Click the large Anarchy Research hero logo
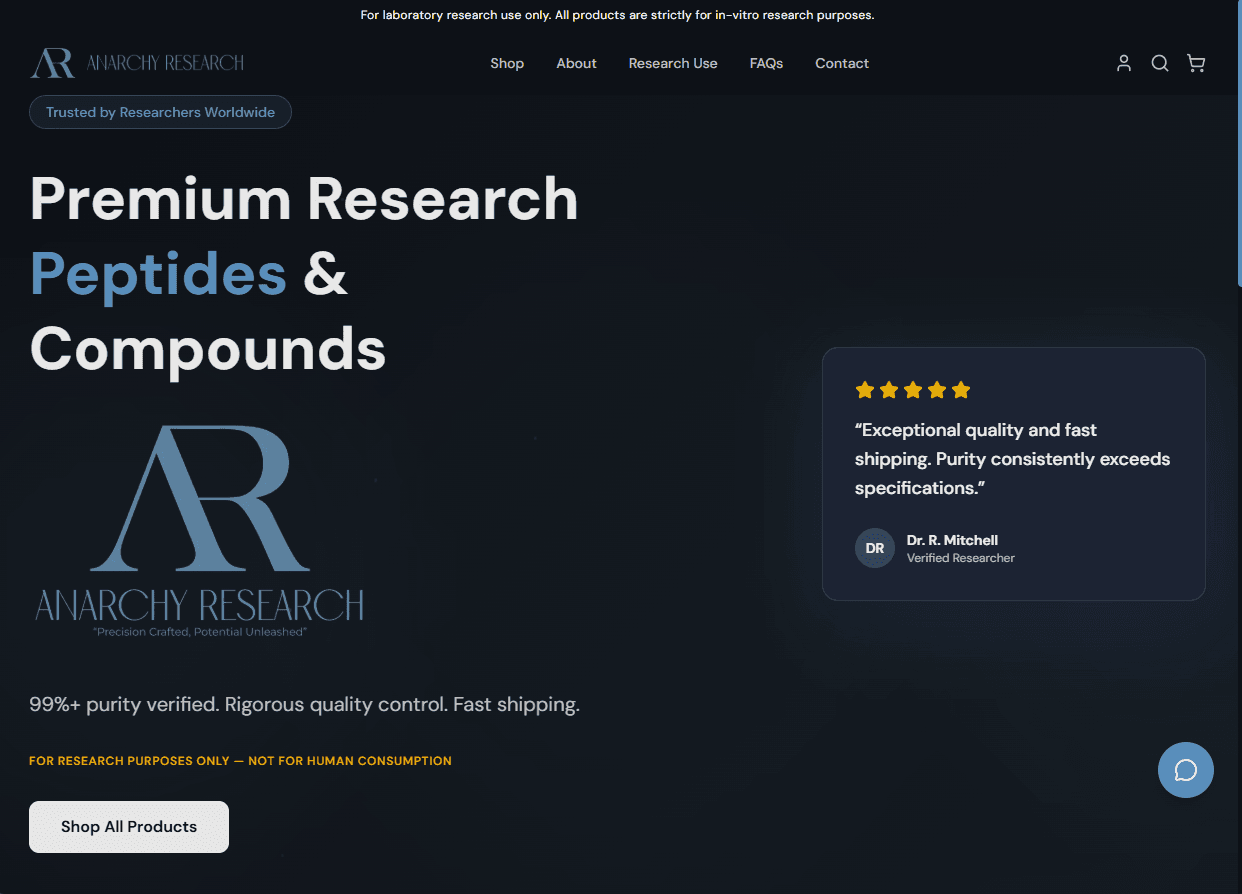Image resolution: width=1242 pixels, height=894 pixels. point(200,531)
